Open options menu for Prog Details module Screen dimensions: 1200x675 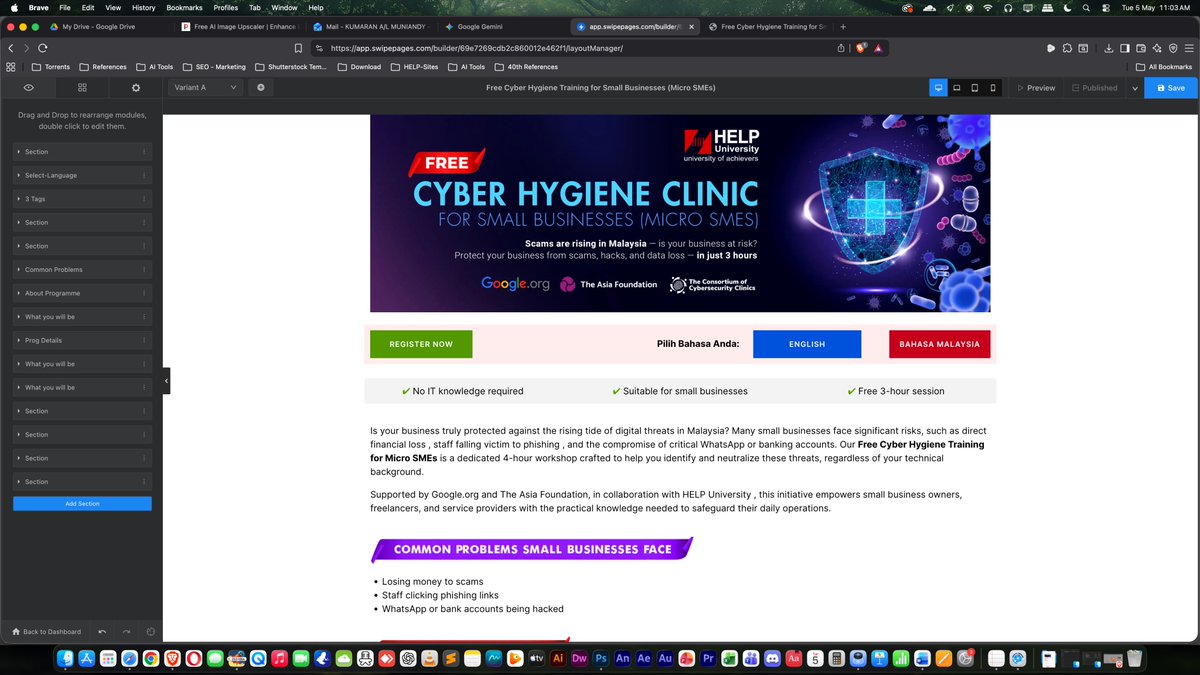tap(144, 340)
